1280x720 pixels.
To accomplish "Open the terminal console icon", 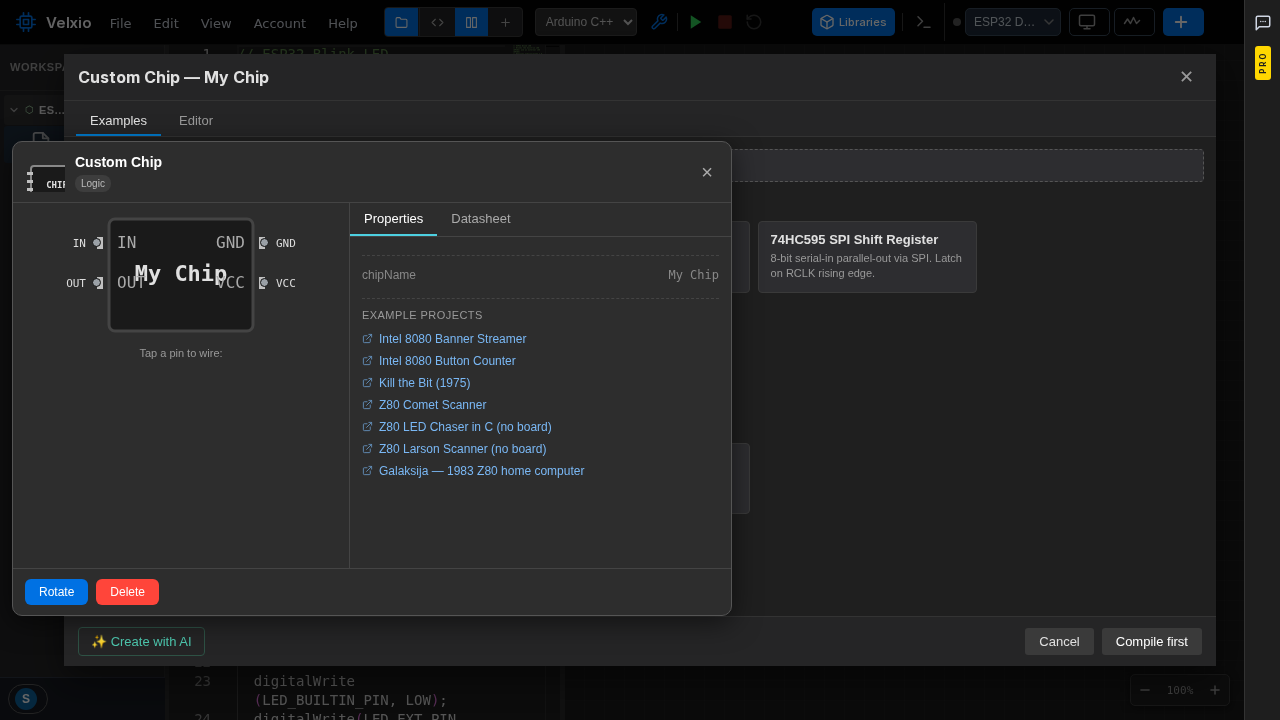I will click(x=924, y=22).
